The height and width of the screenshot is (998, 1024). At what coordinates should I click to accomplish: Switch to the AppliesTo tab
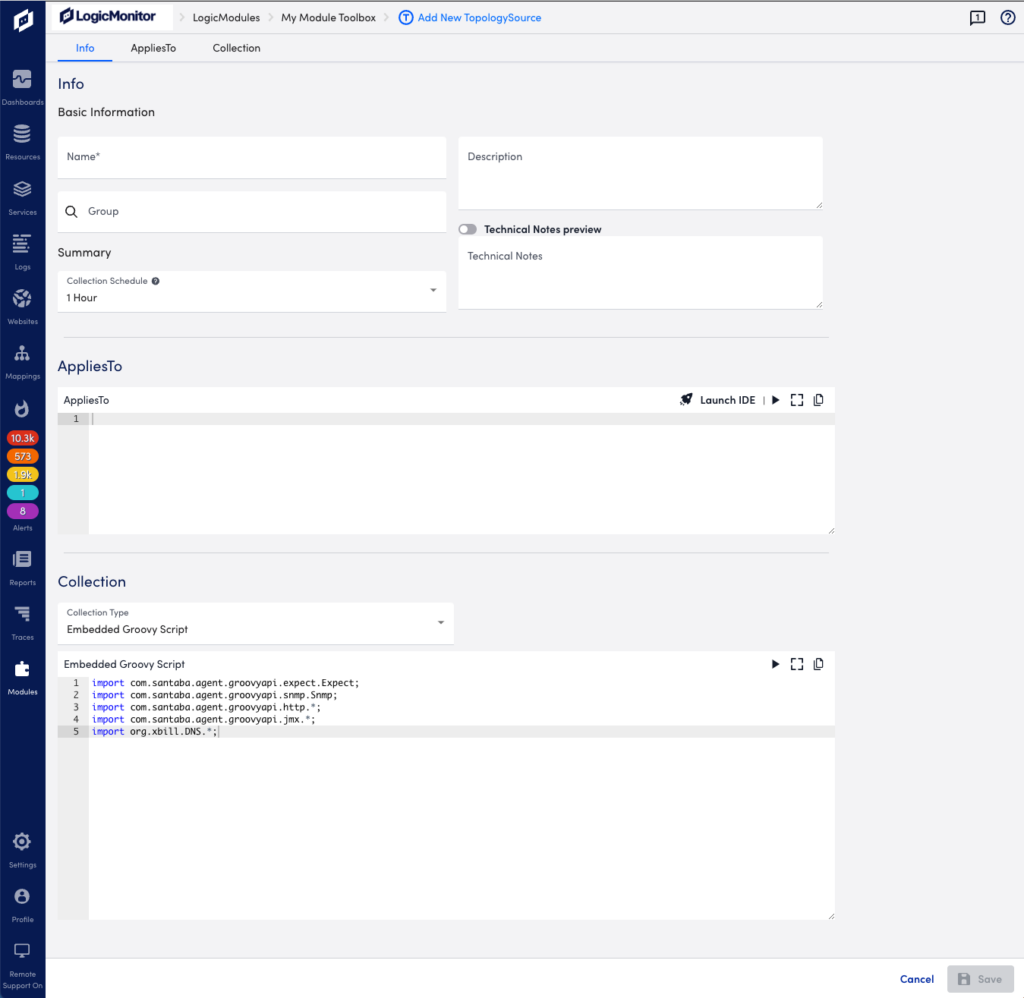[x=153, y=48]
